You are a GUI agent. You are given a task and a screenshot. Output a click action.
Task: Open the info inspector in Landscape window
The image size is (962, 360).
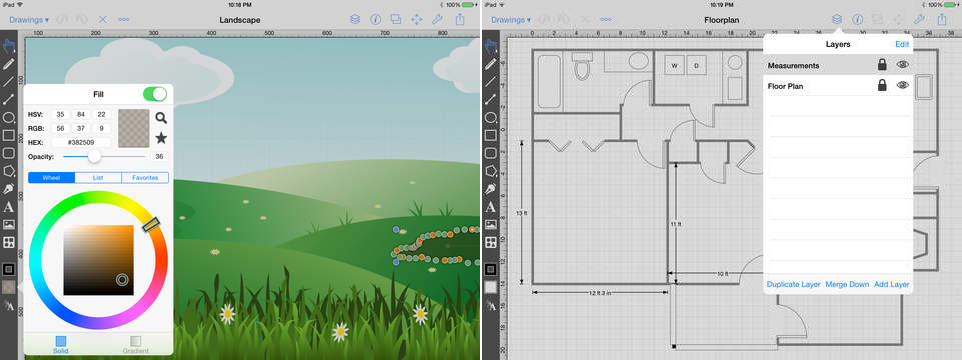375,20
